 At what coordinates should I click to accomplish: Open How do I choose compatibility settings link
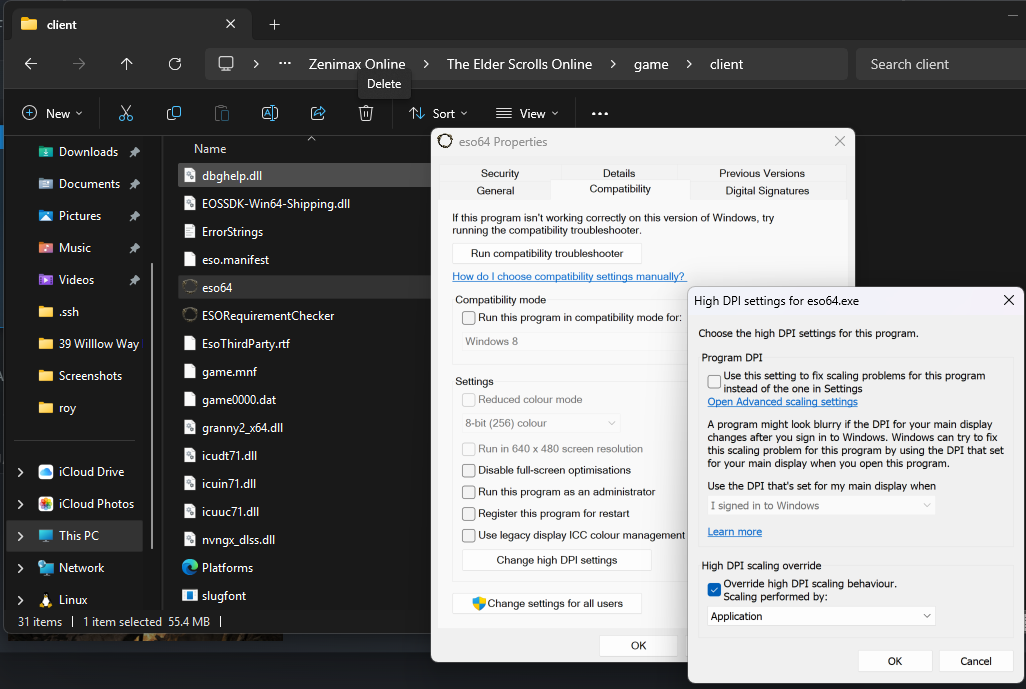tap(568, 277)
